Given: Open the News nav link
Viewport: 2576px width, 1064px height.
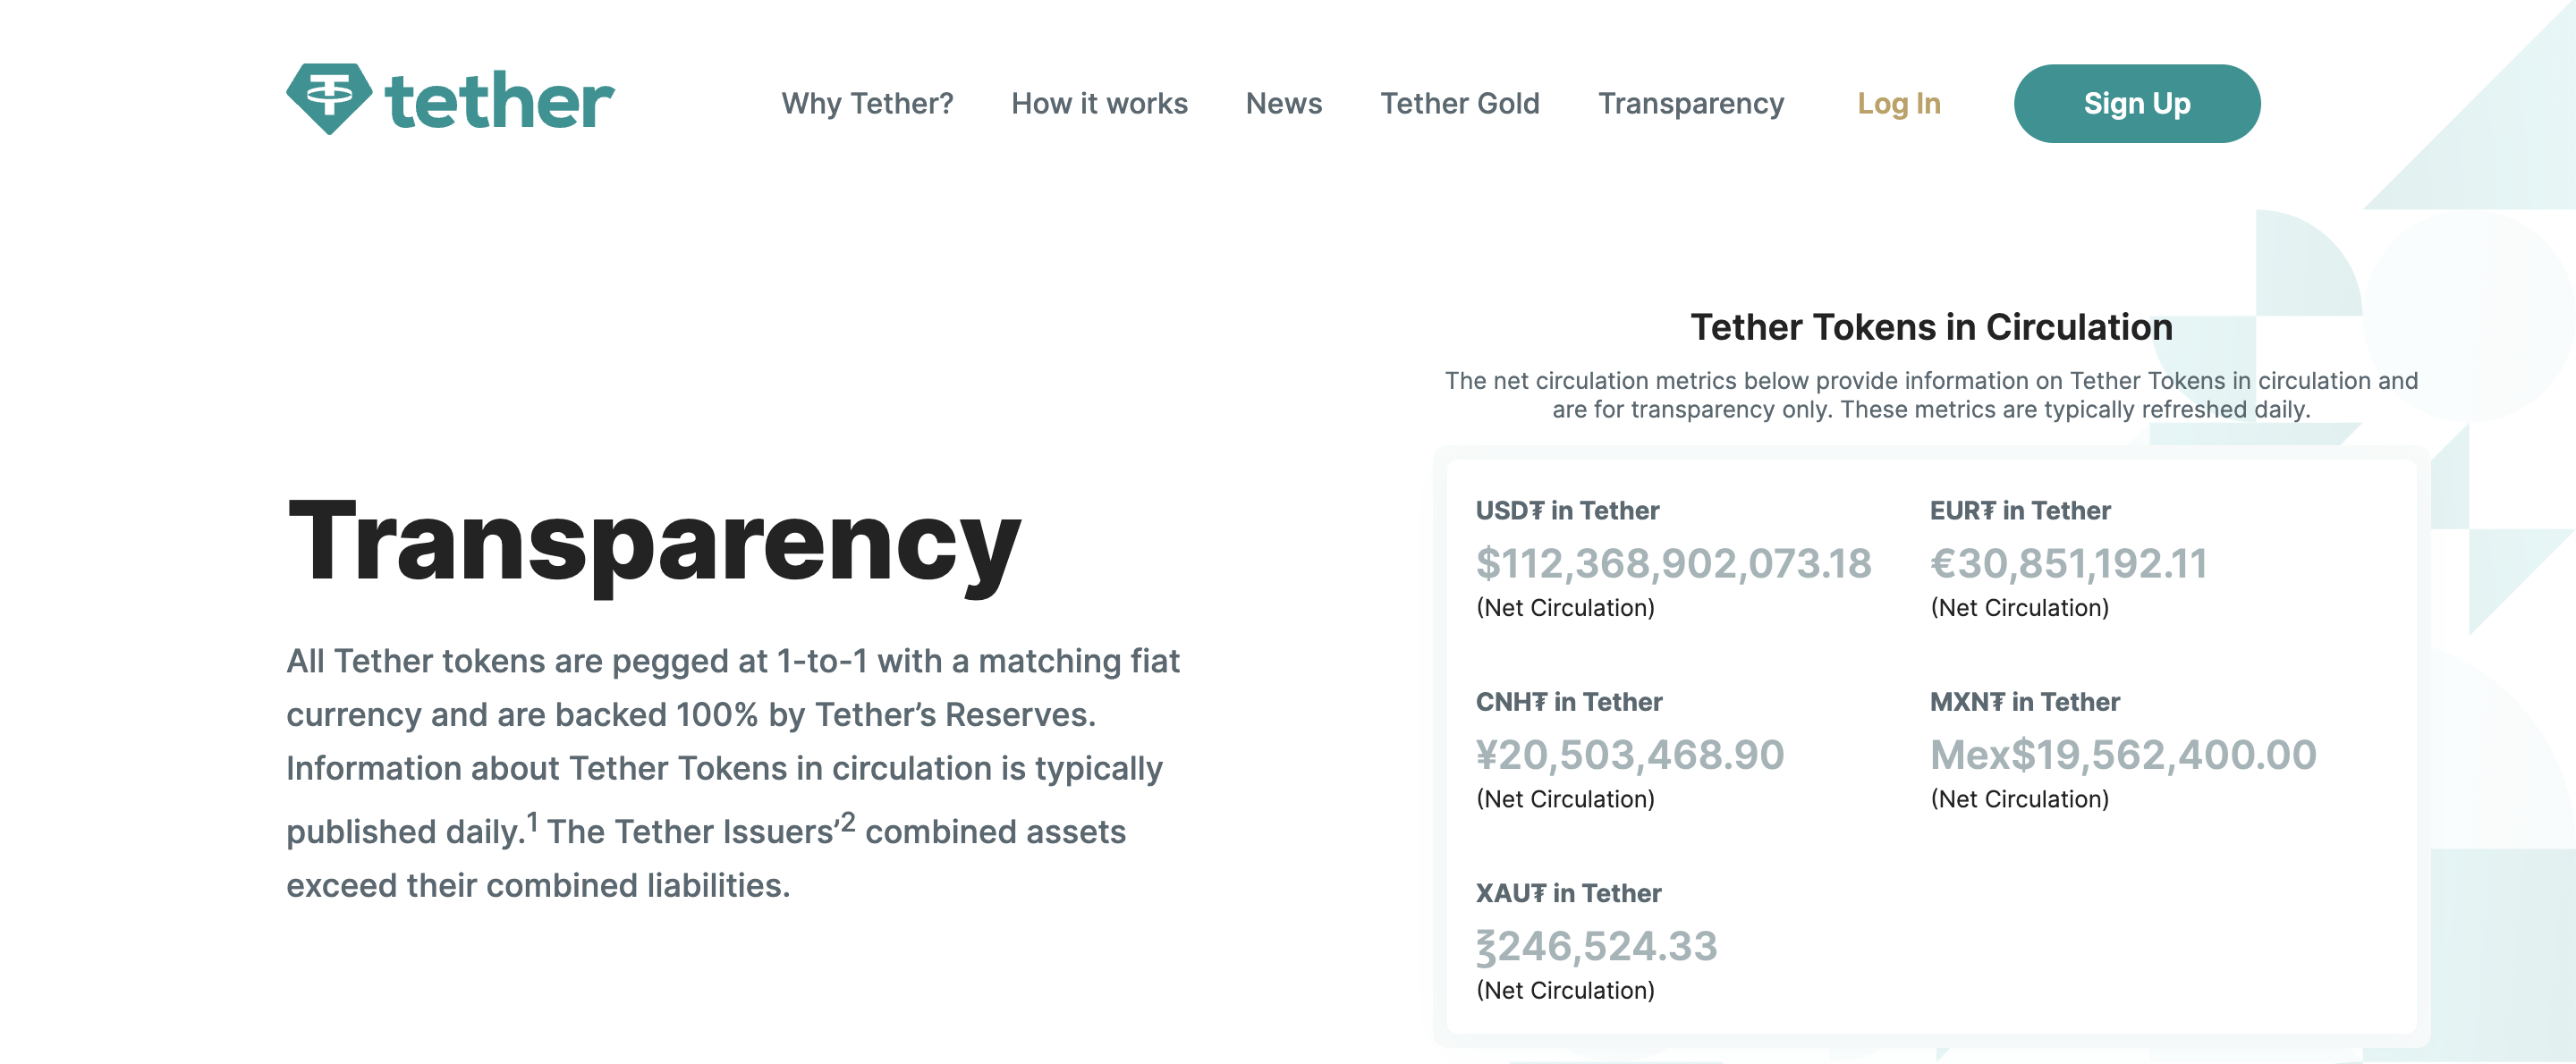Looking at the screenshot, I should tap(1283, 104).
